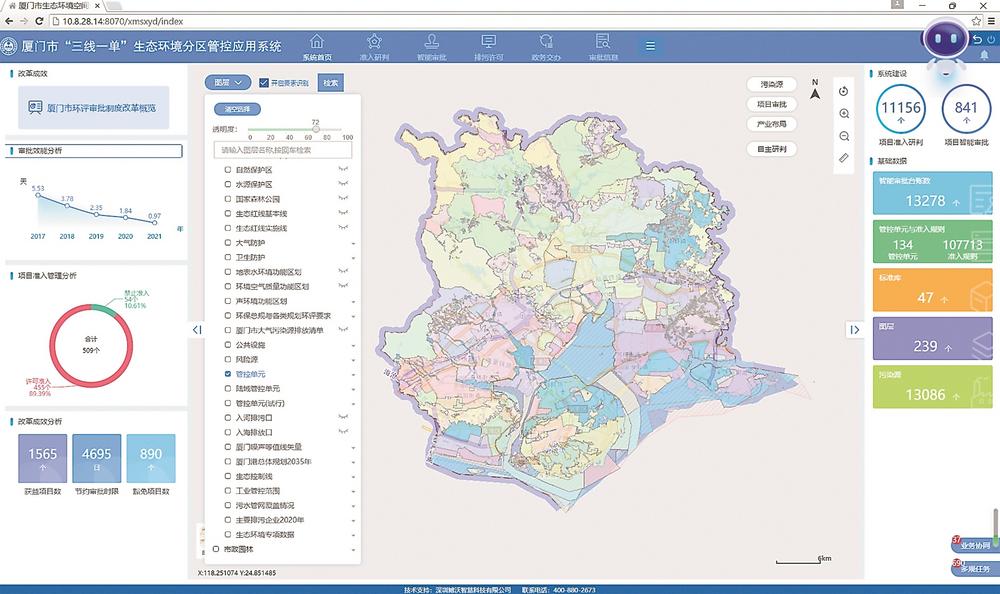1000x594 pixels.
Task: Collapse the left panel with arrow icon
Action: point(197,329)
